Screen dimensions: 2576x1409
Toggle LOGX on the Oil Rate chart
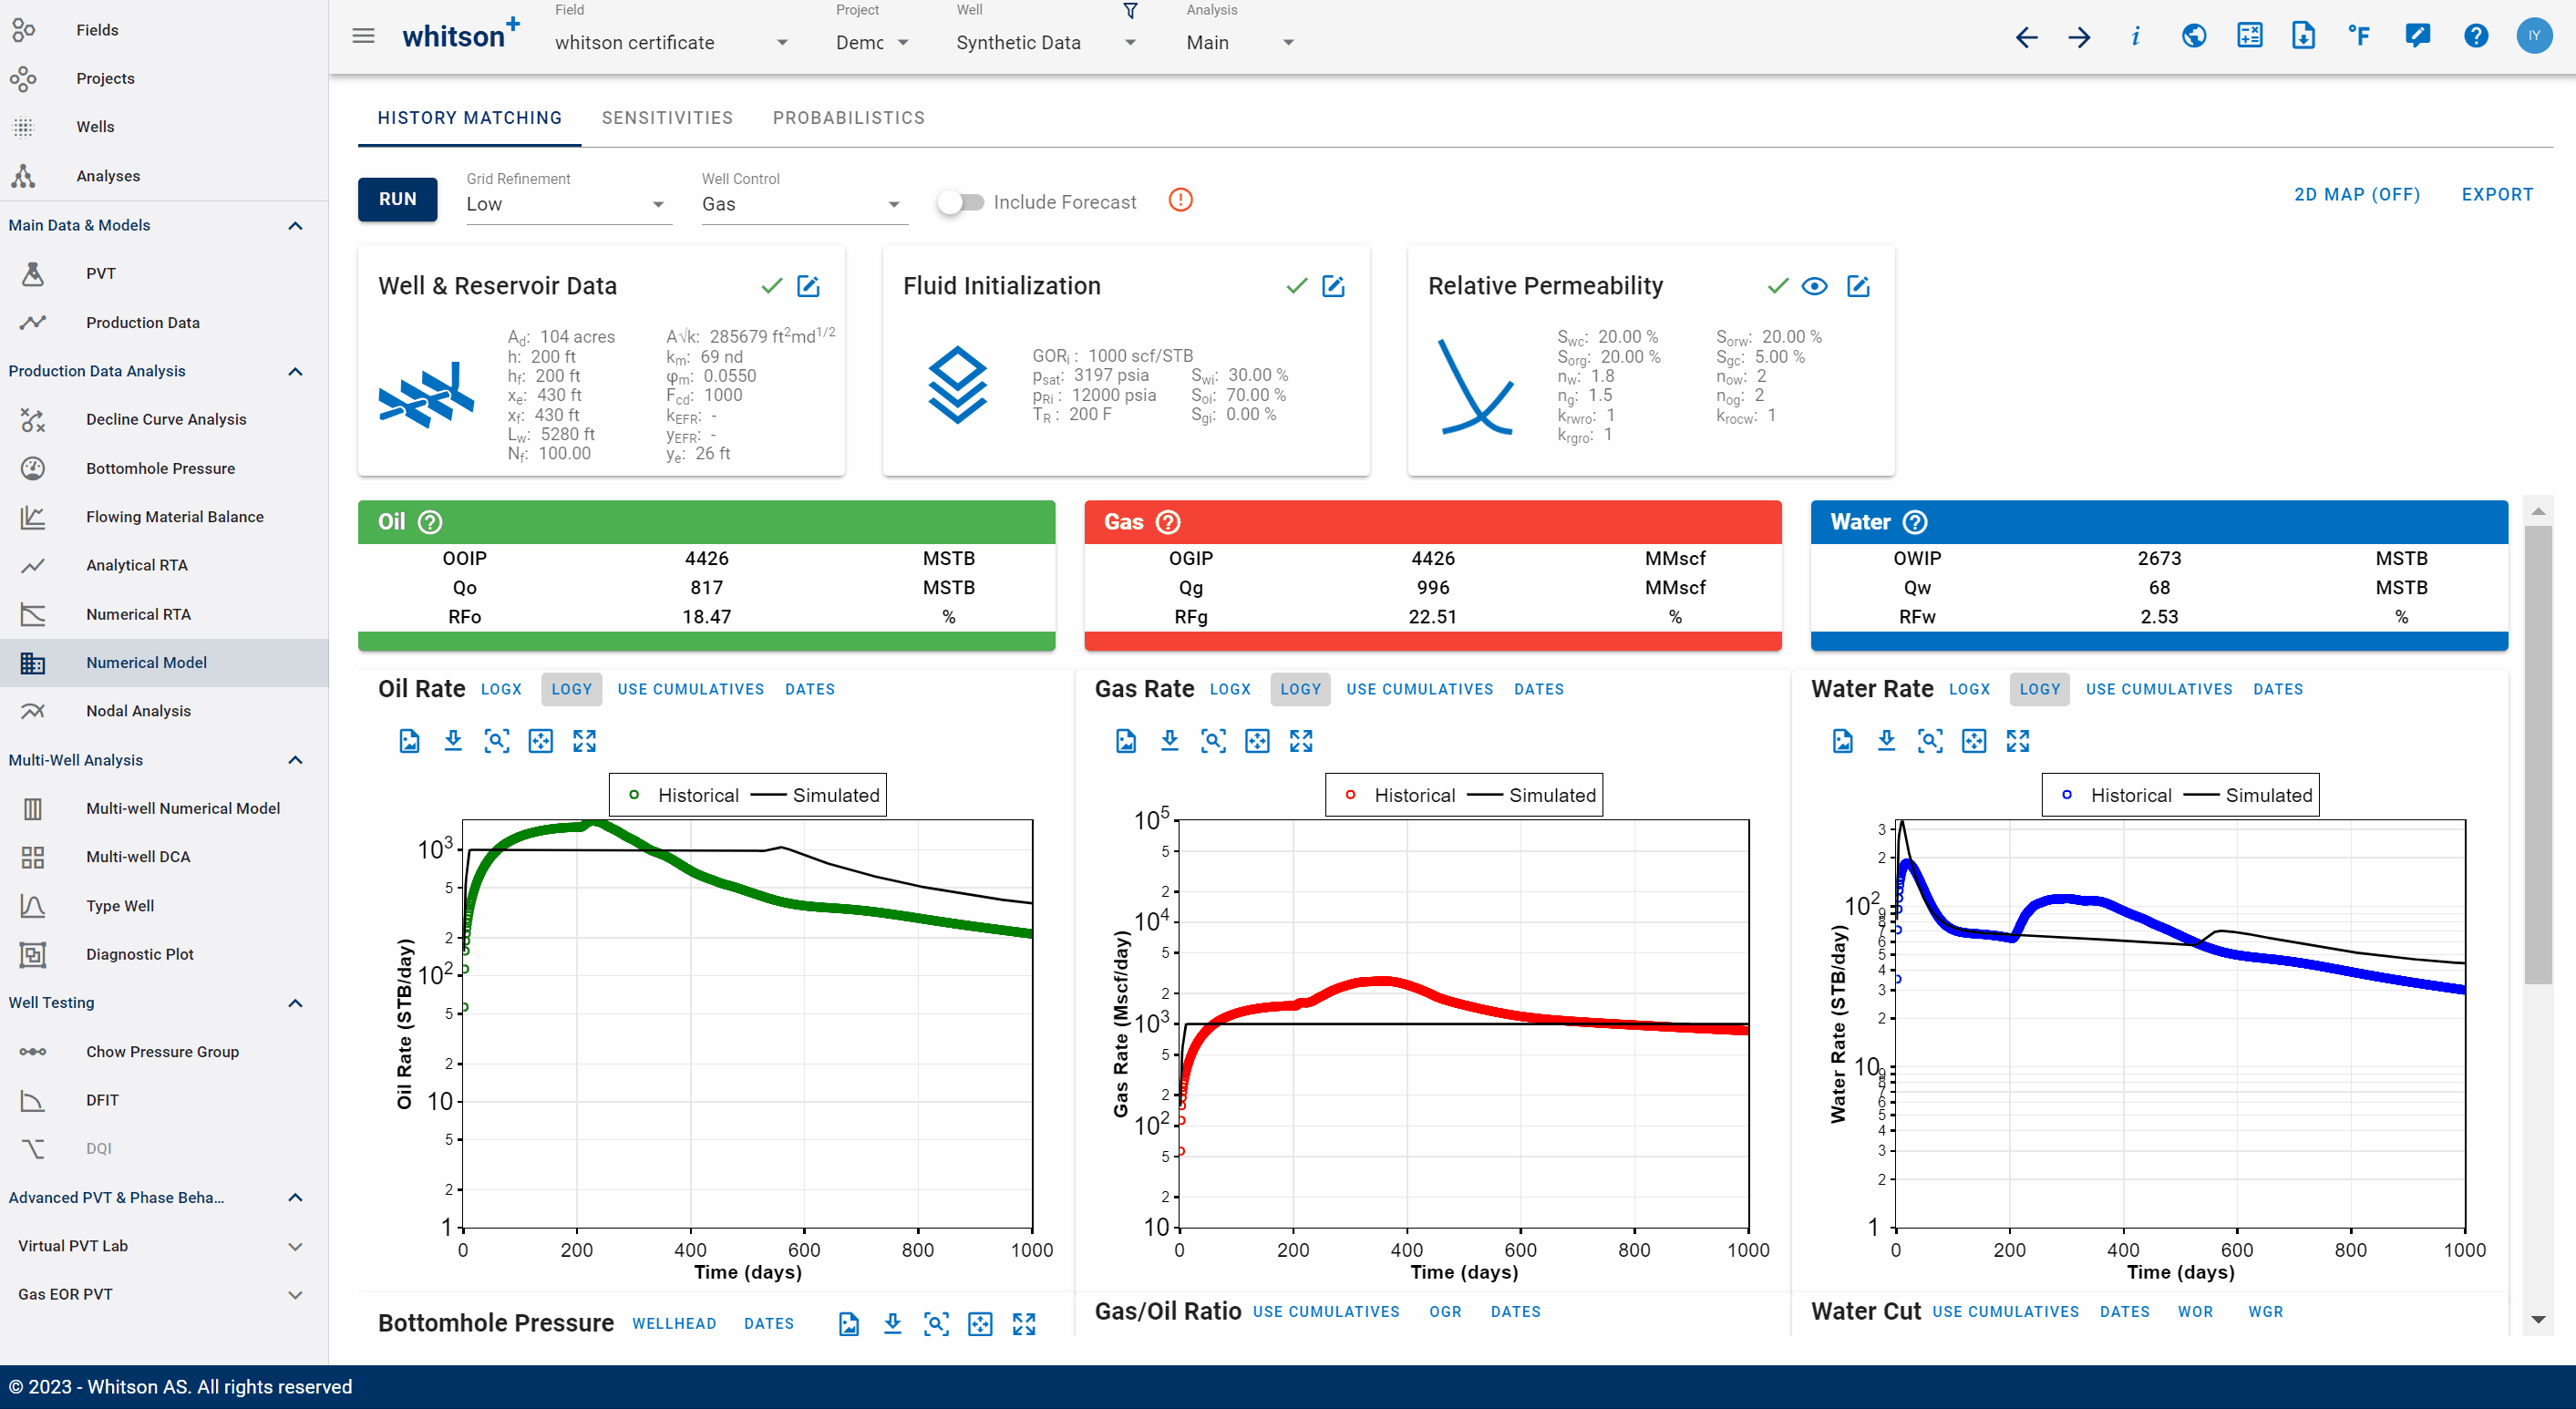pos(501,689)
